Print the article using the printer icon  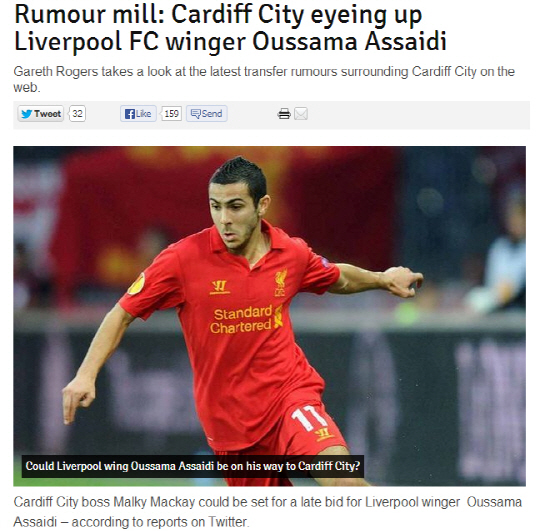(x=284, y=114)
